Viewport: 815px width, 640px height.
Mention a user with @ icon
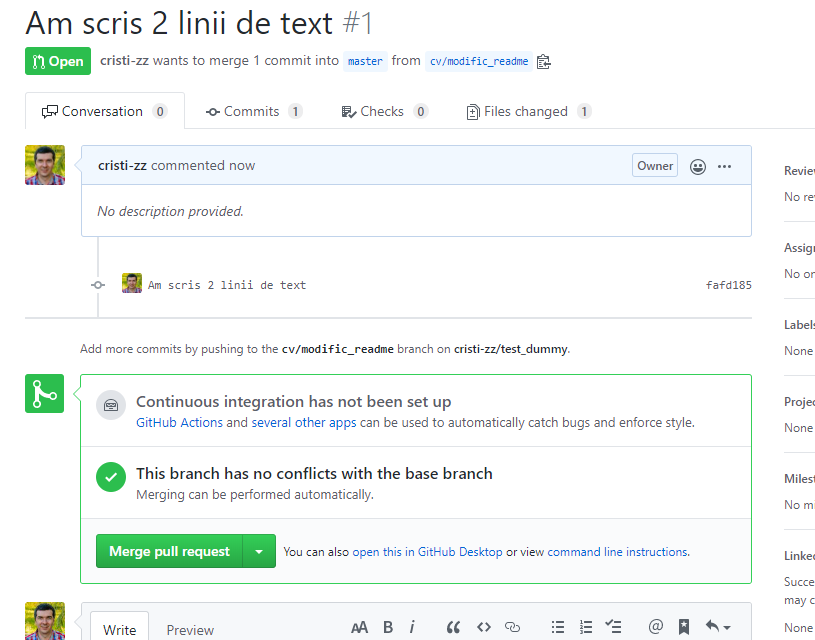coord(656,627)
